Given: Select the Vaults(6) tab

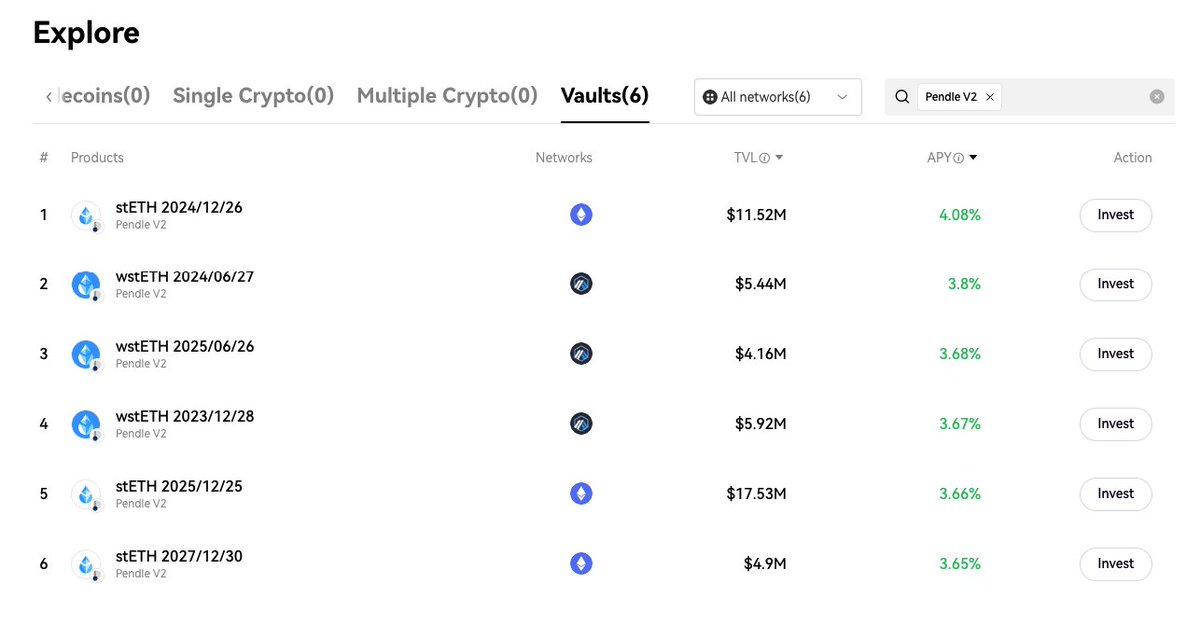Looking at the screenshot, I should point(605,96).
